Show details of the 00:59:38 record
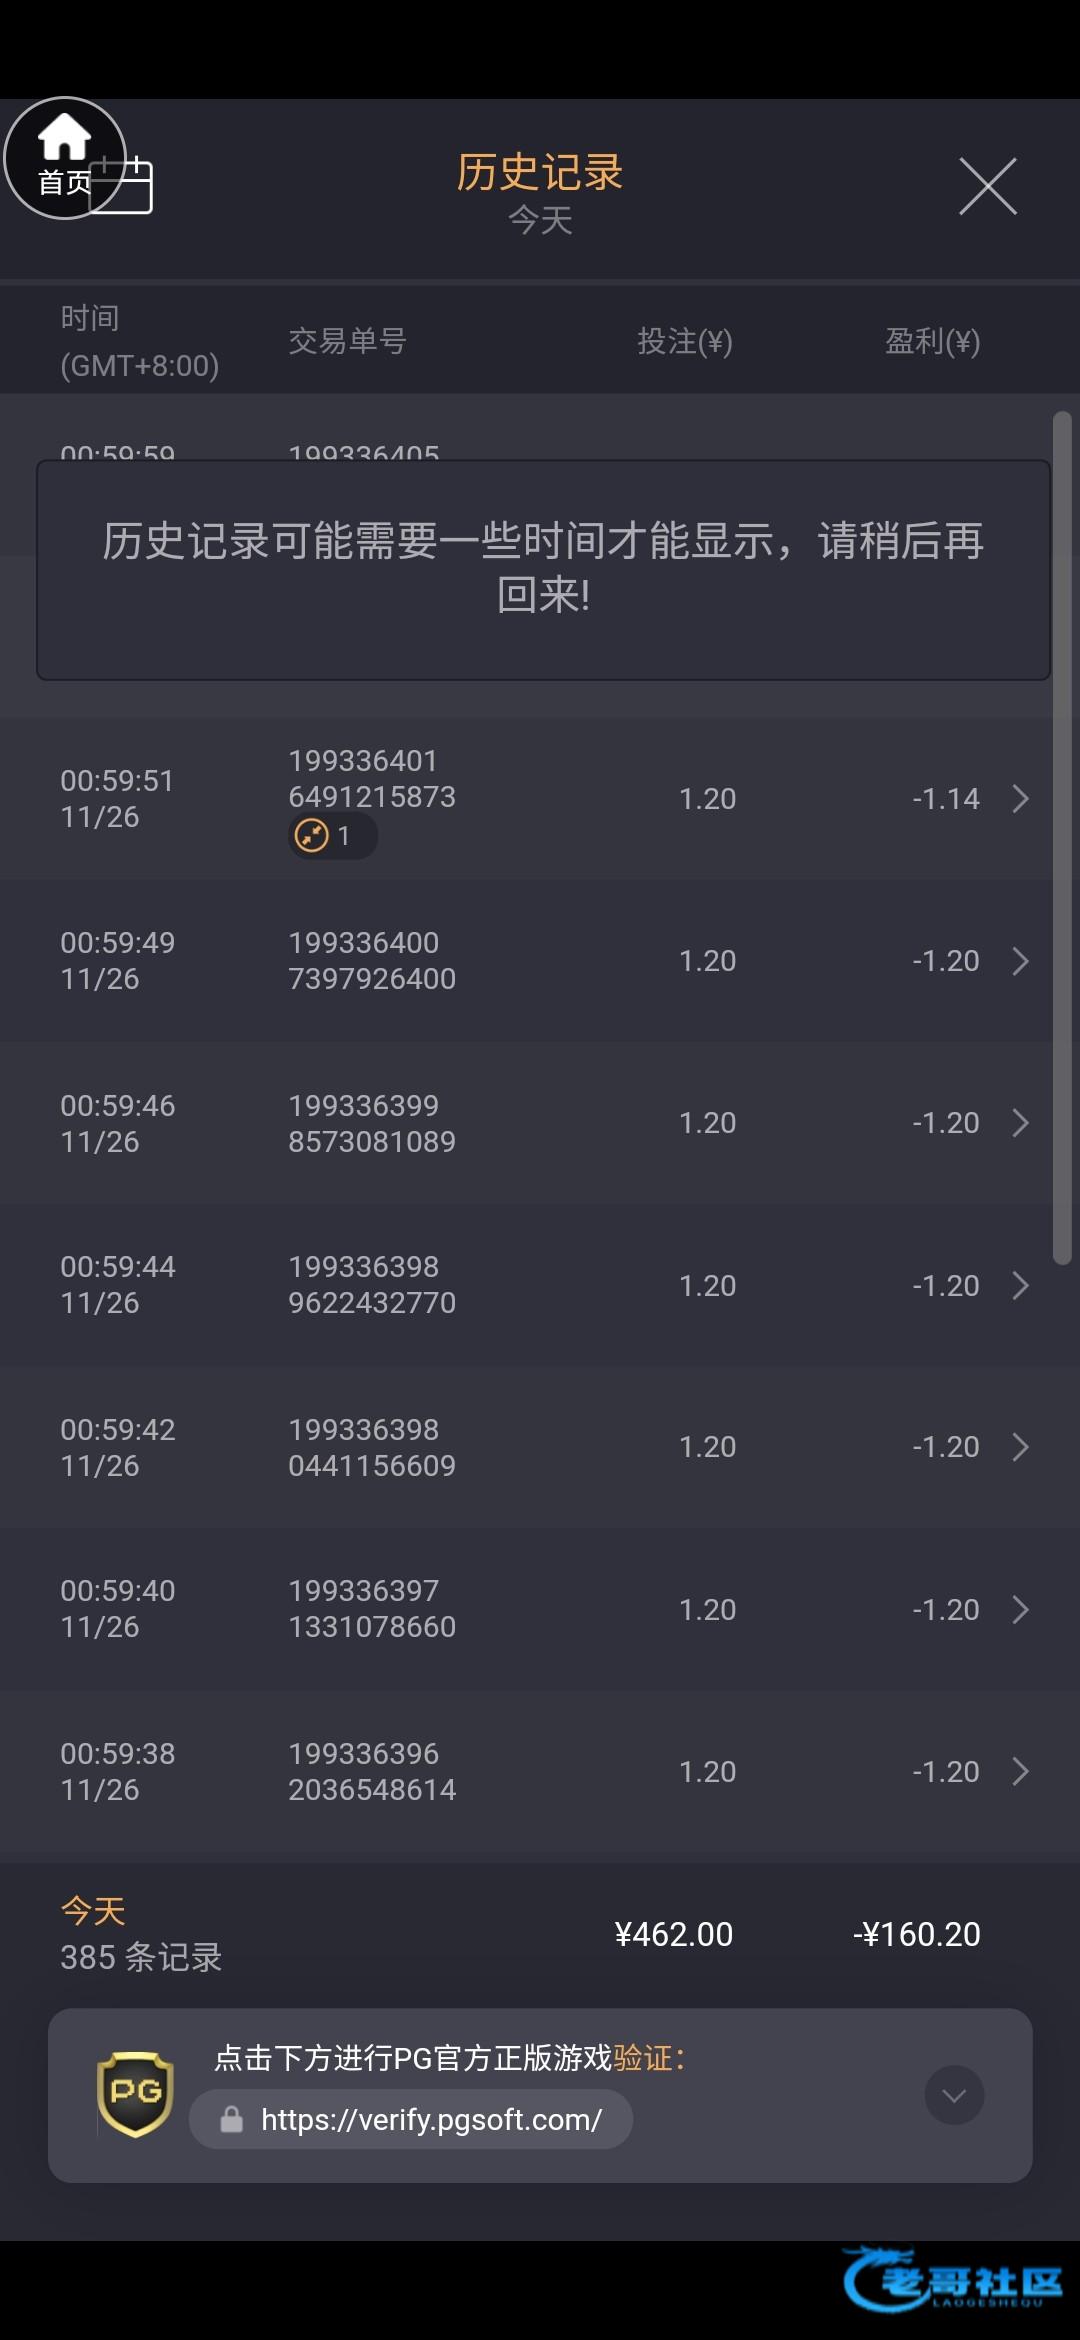 (x=1020, y=1771)
